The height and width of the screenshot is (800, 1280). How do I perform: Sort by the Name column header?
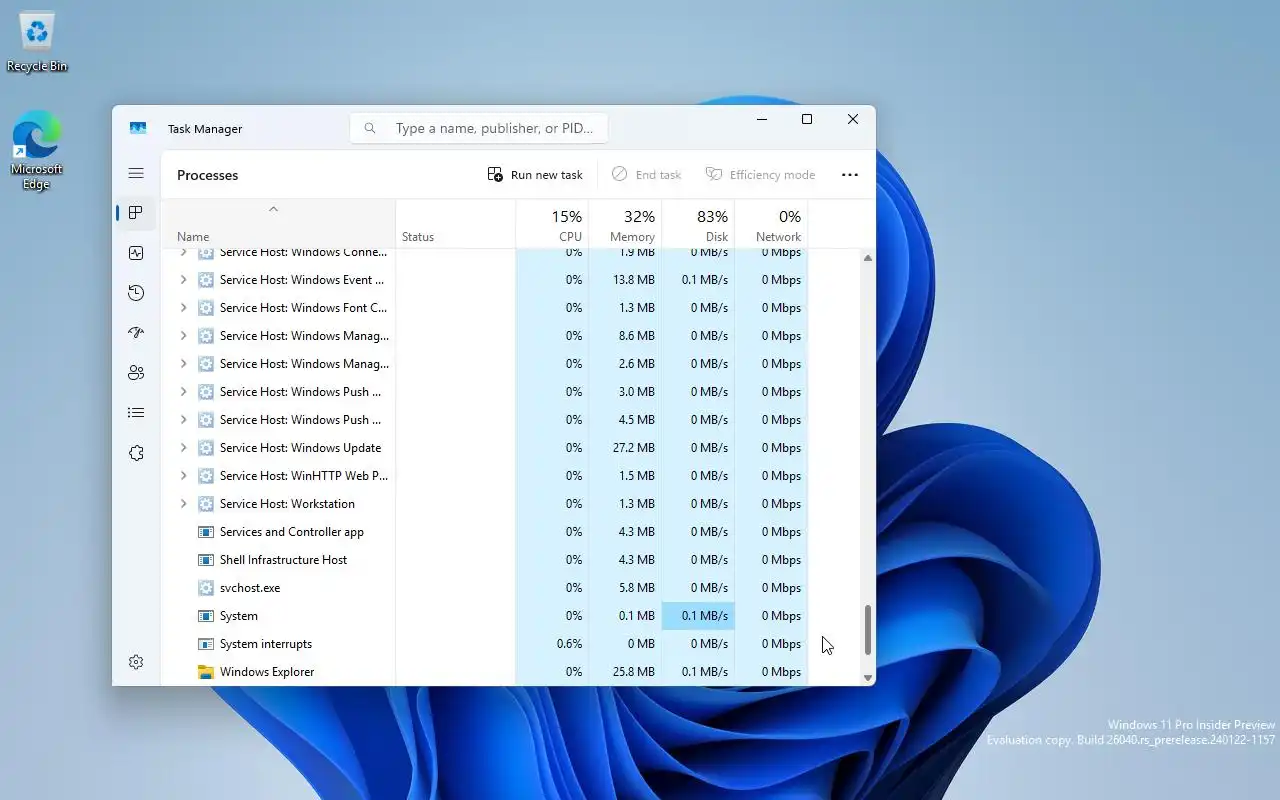tap(278, 224)
